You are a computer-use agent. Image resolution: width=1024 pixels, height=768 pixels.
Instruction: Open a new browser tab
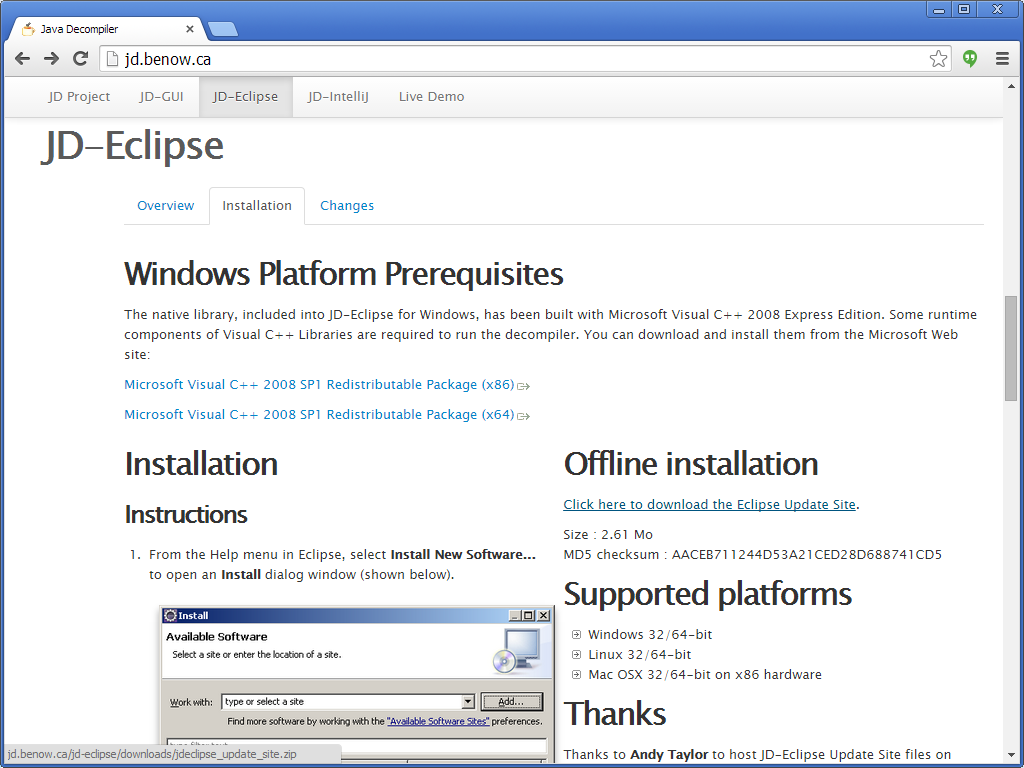coord(222,29)
